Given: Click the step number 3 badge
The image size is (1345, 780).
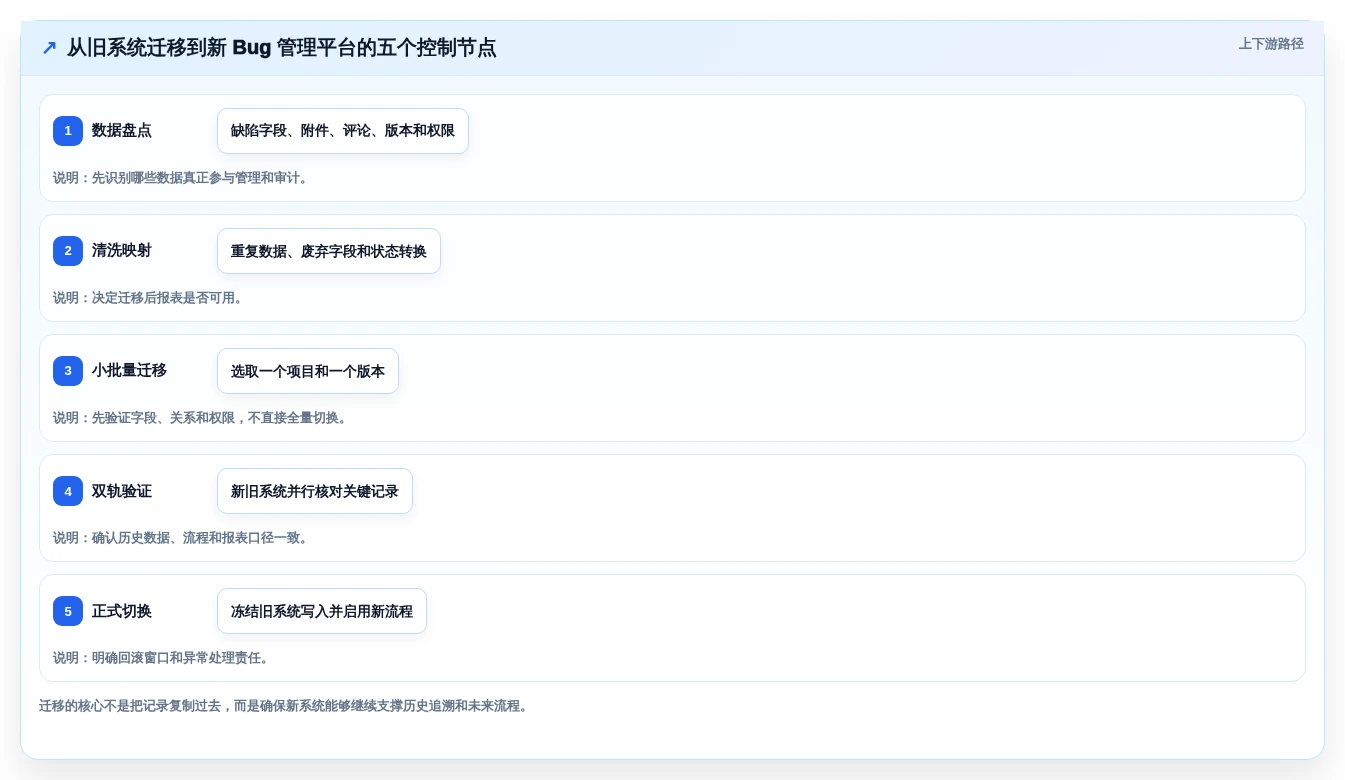Looking at the screenshot, I should [68, 371].
